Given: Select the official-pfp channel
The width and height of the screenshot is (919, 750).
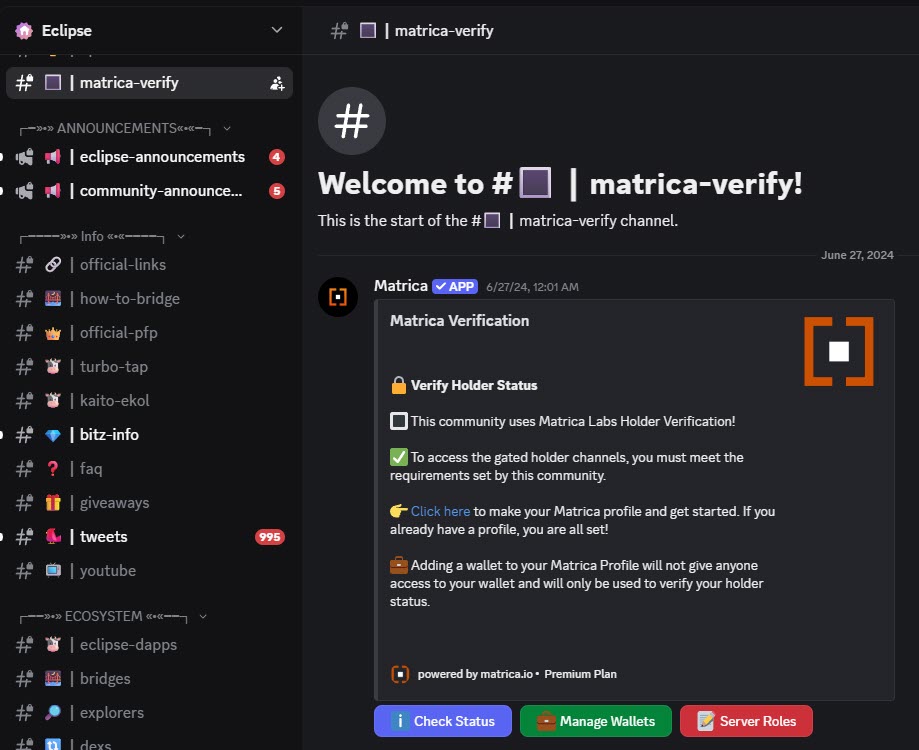Looking at the screenshot, I should coord(149,333).
